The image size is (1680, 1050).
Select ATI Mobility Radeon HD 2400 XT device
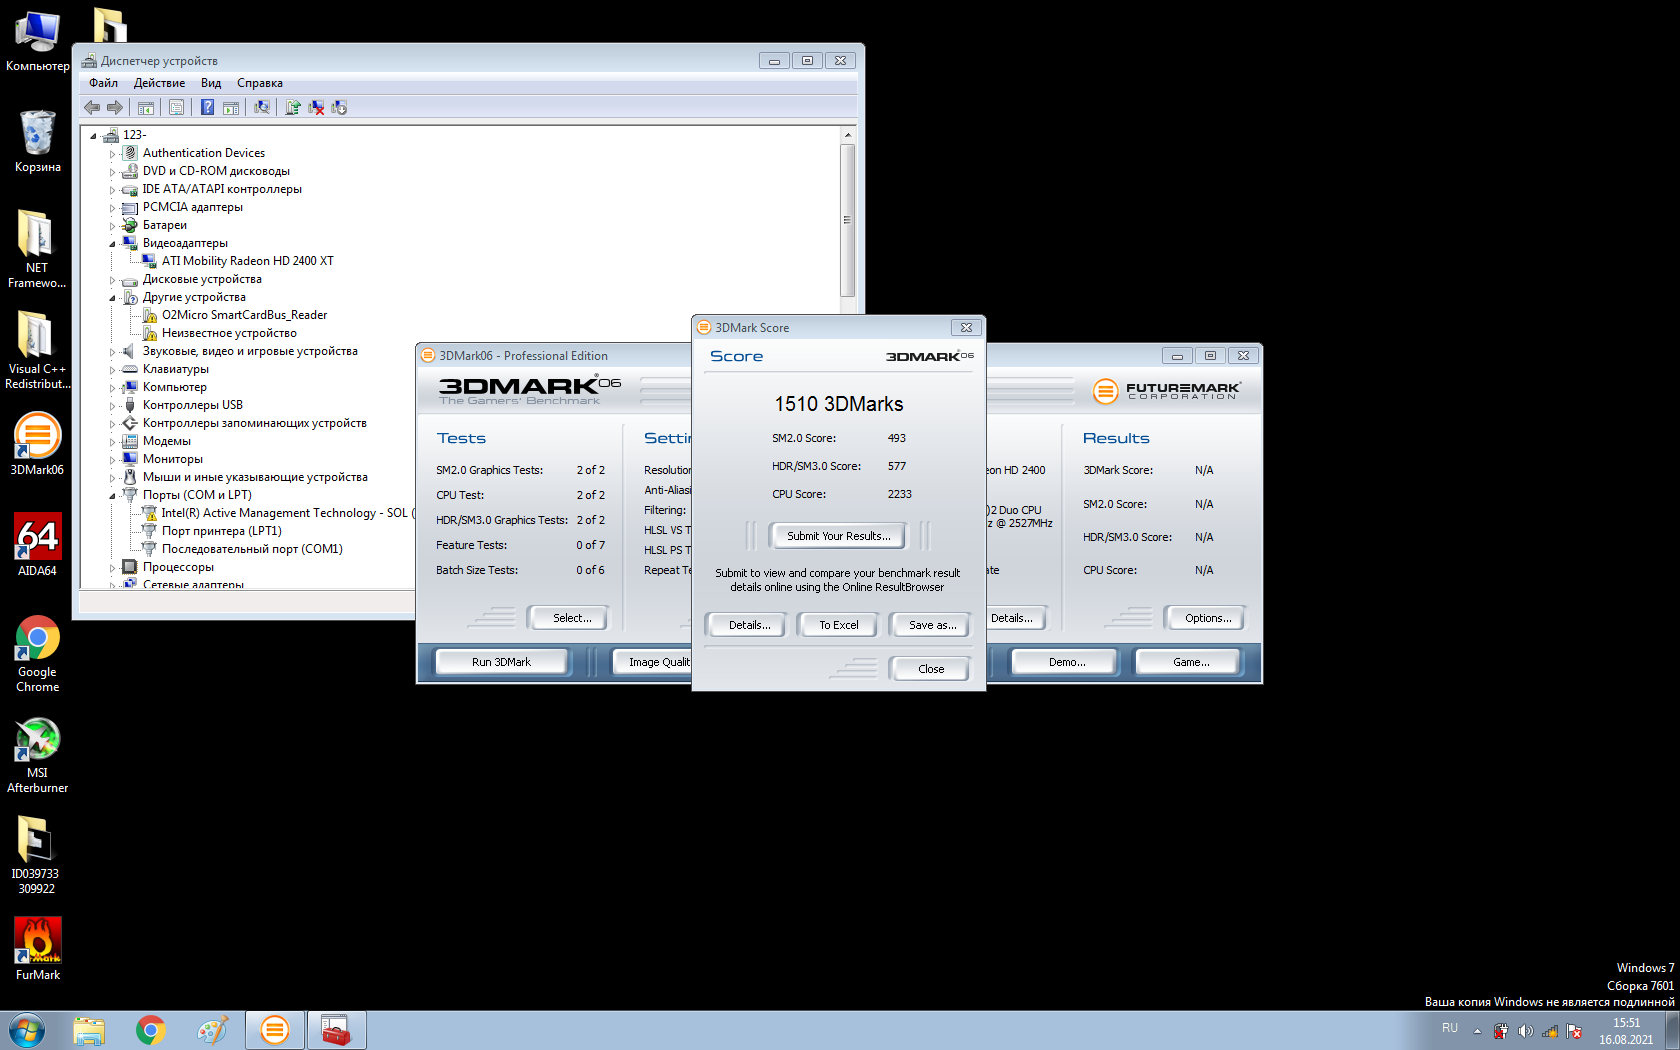(x=247, y=261)
